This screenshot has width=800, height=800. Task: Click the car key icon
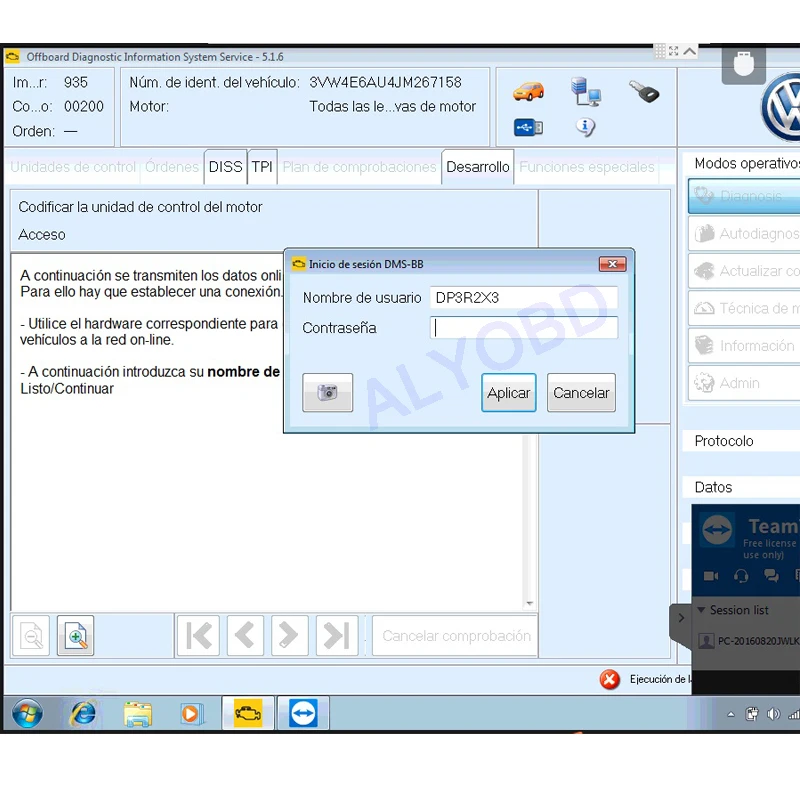(644, 91)
